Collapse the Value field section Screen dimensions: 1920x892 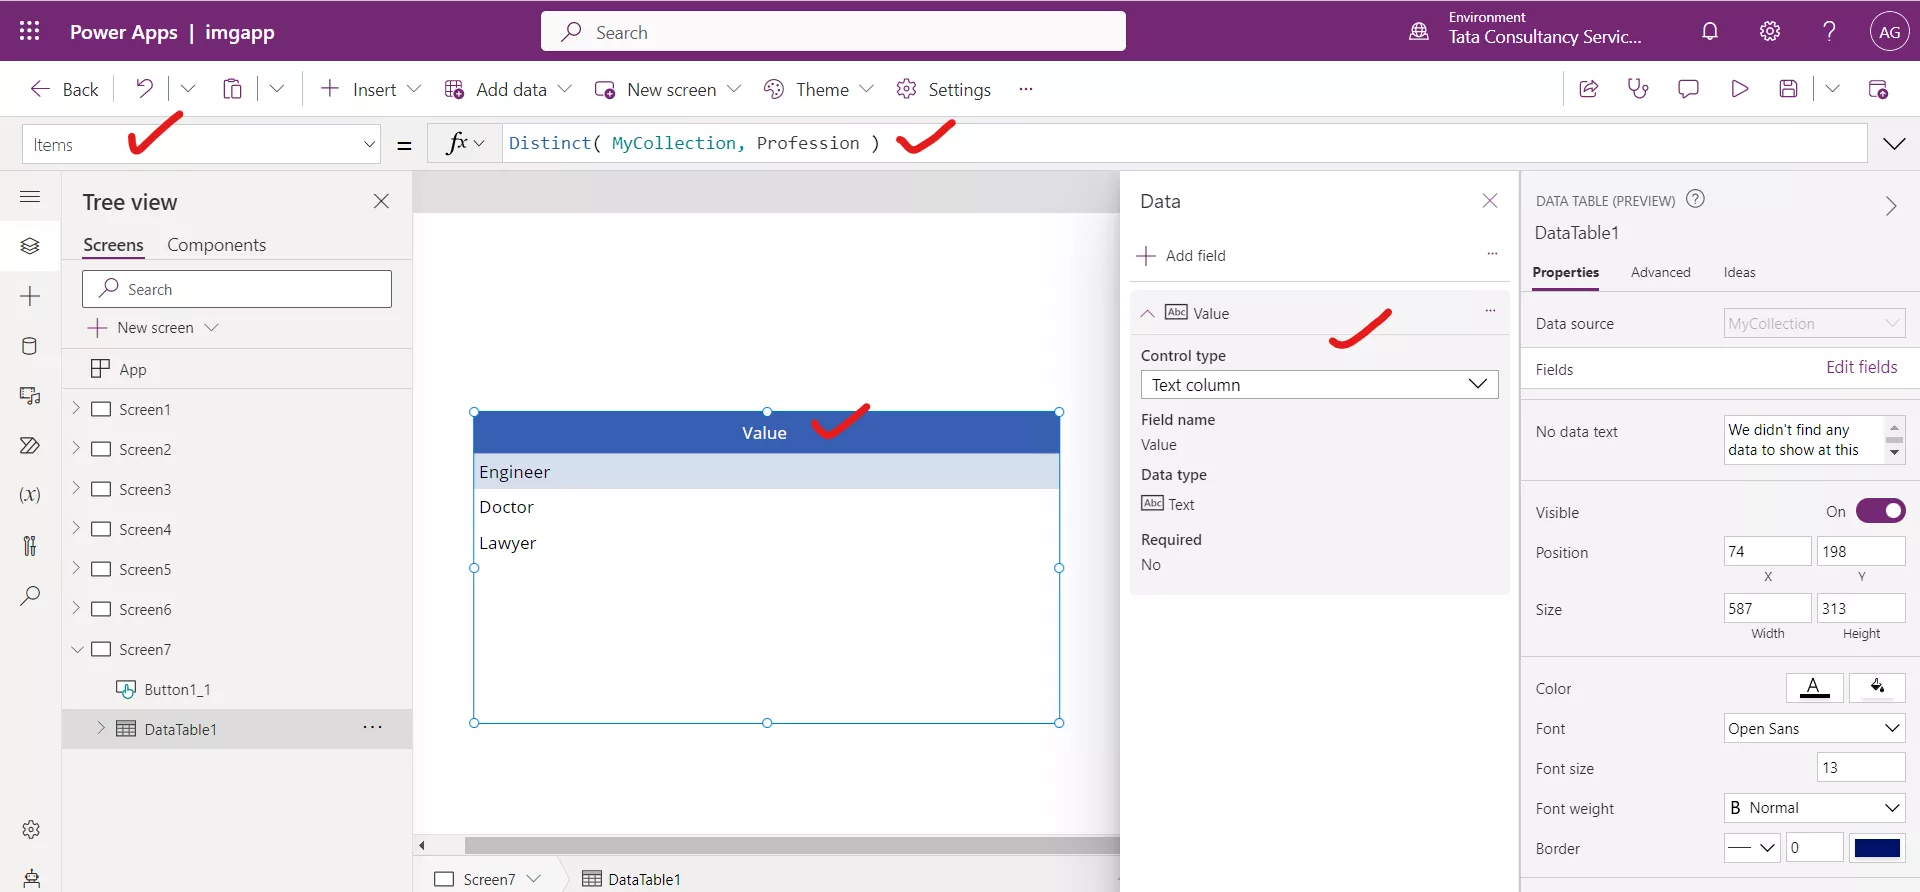coord(1147,313)
